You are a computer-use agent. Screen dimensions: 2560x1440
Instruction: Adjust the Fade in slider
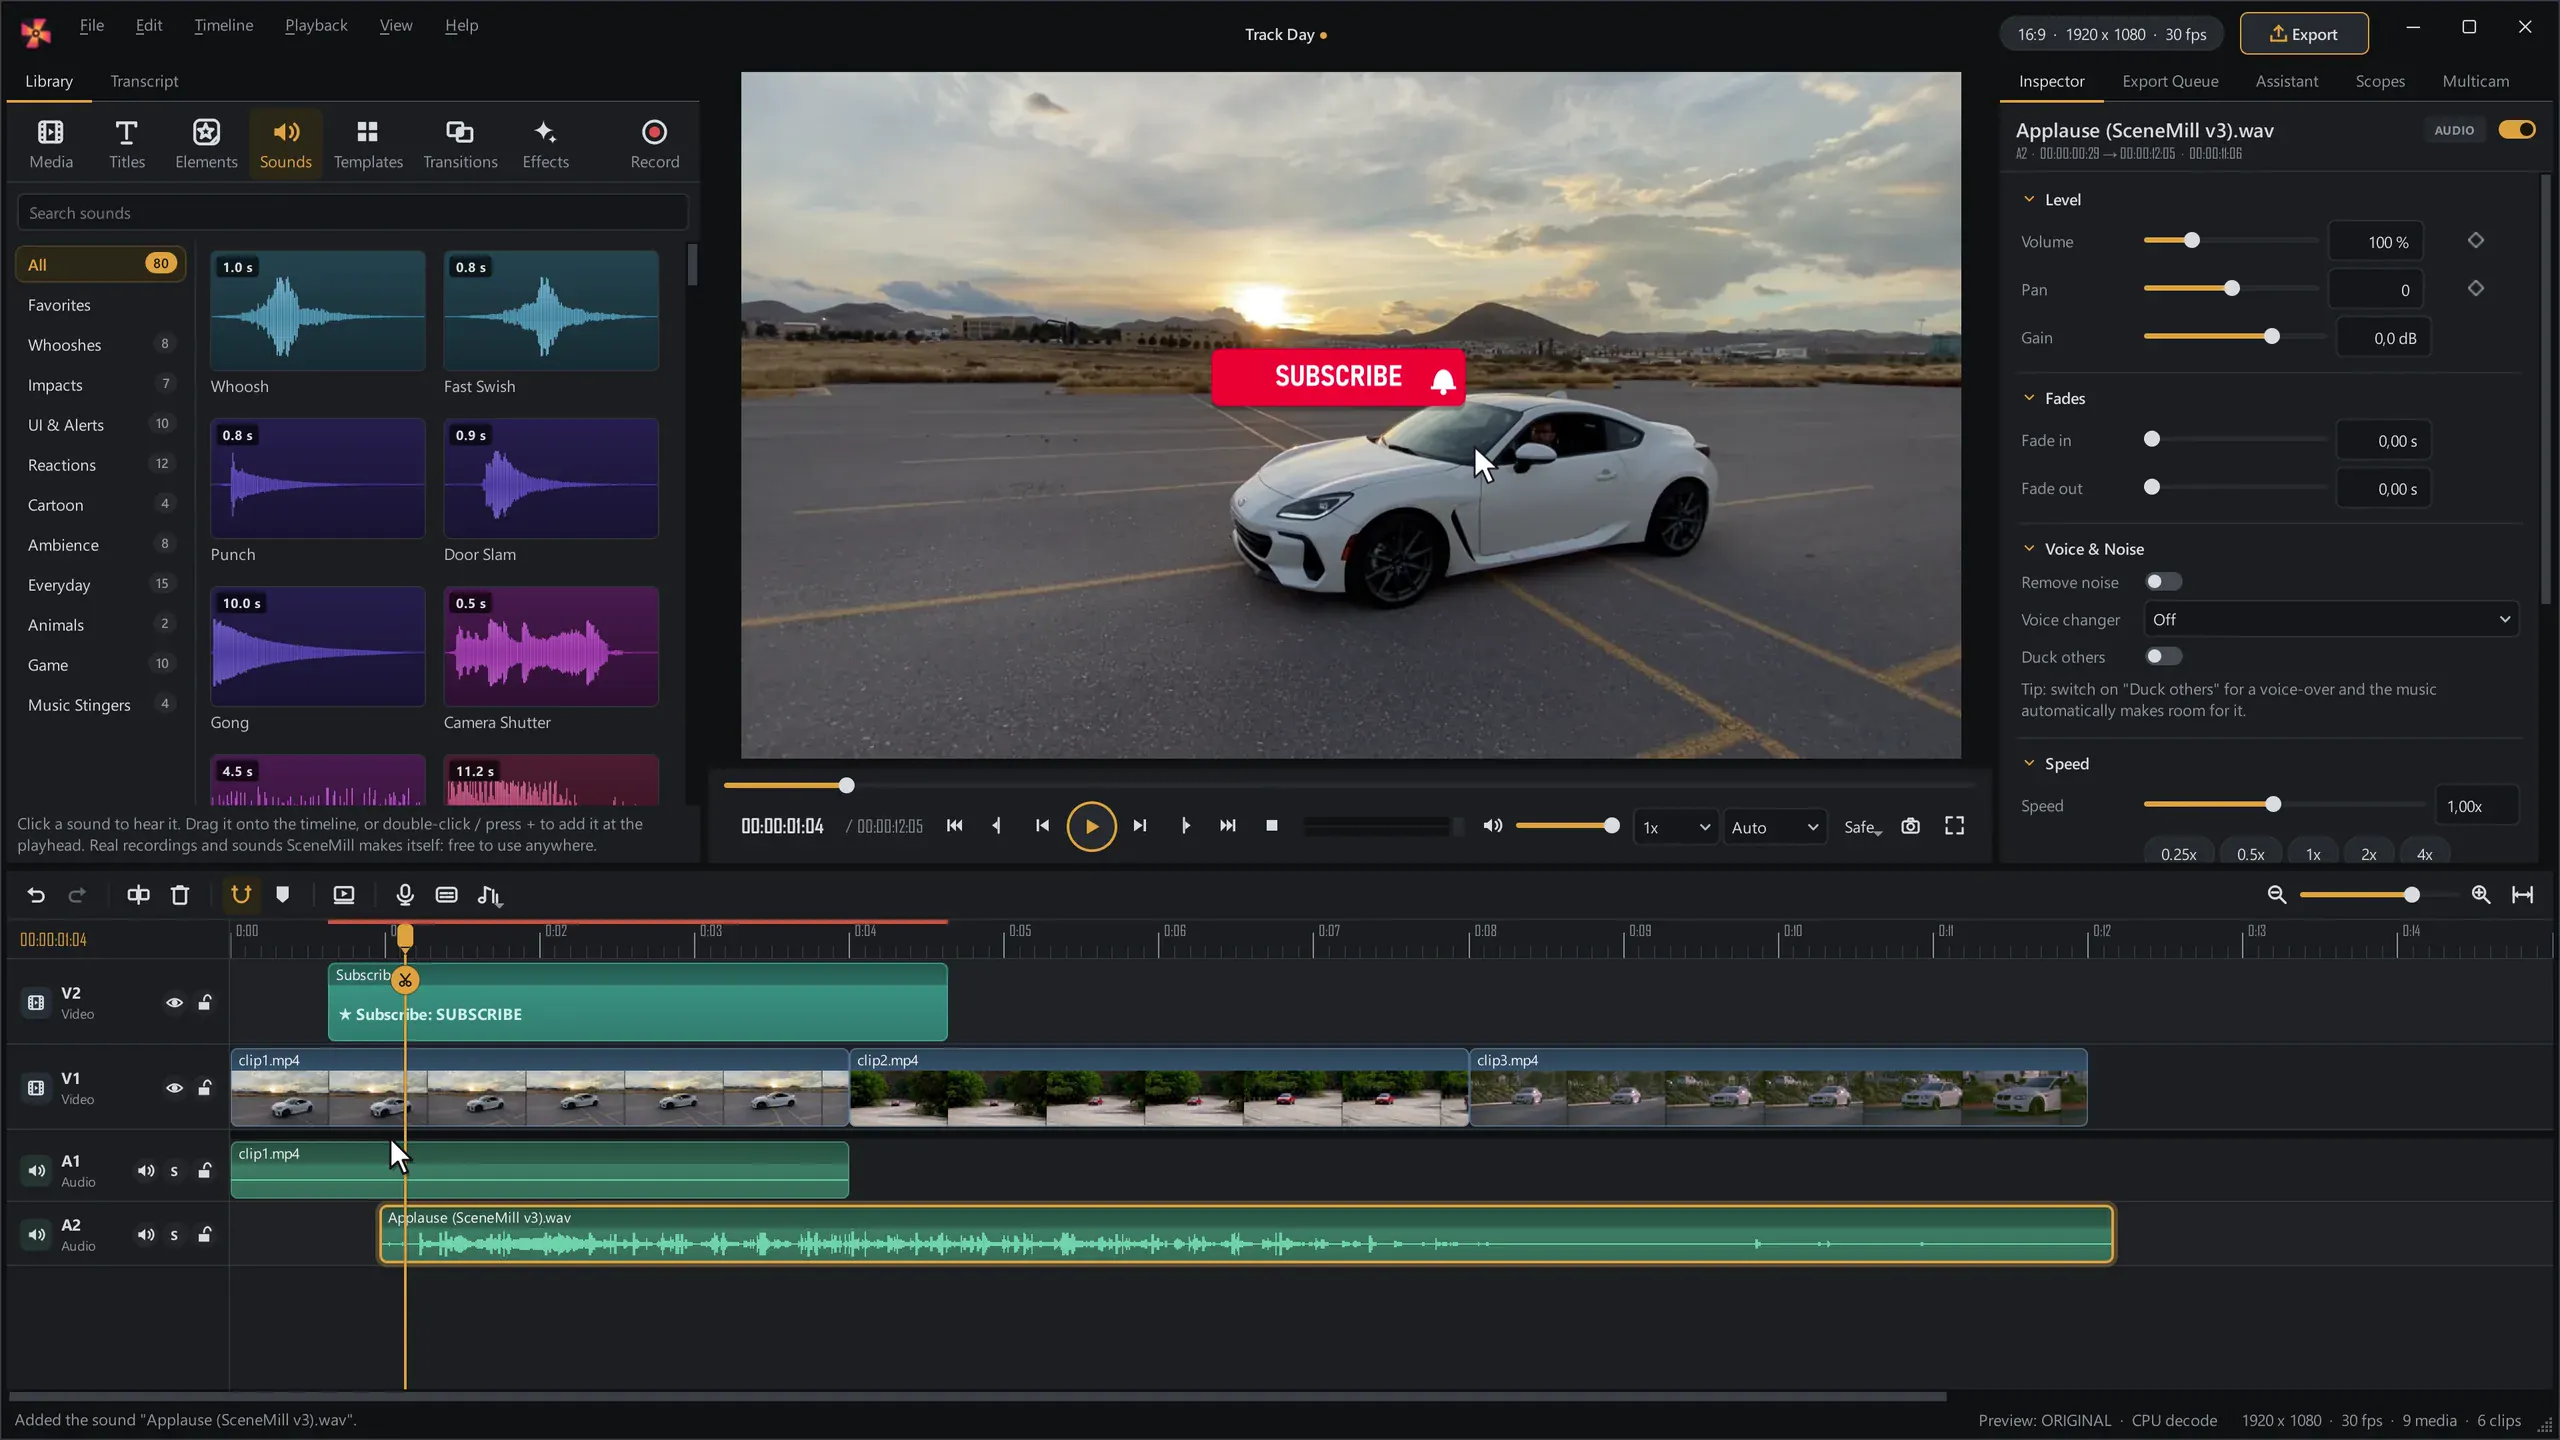tap(2236, 439)
